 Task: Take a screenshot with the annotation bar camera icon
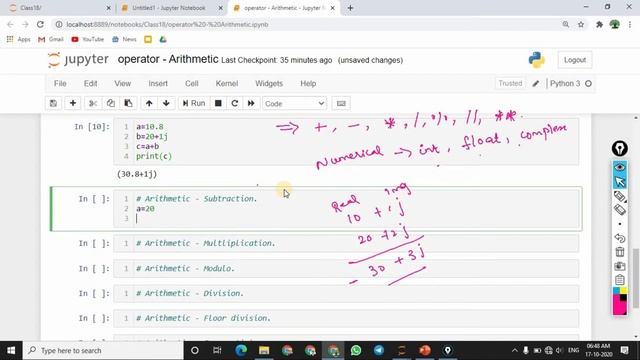coord(620,266)
